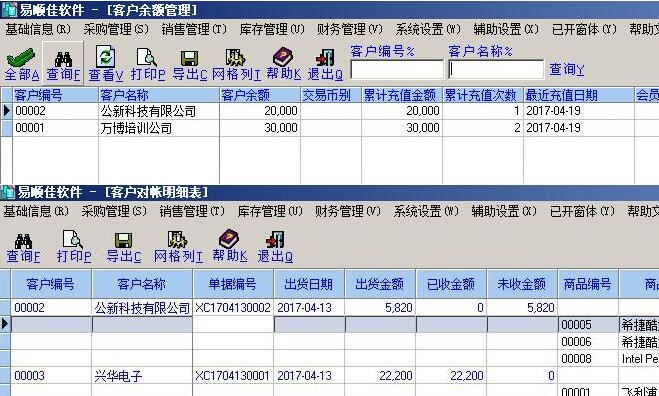This screenshot has height=396, width=659.
Task: Open 系统设置(W) menu in 客户余额管理 window
Action: [x=428, y=29]
